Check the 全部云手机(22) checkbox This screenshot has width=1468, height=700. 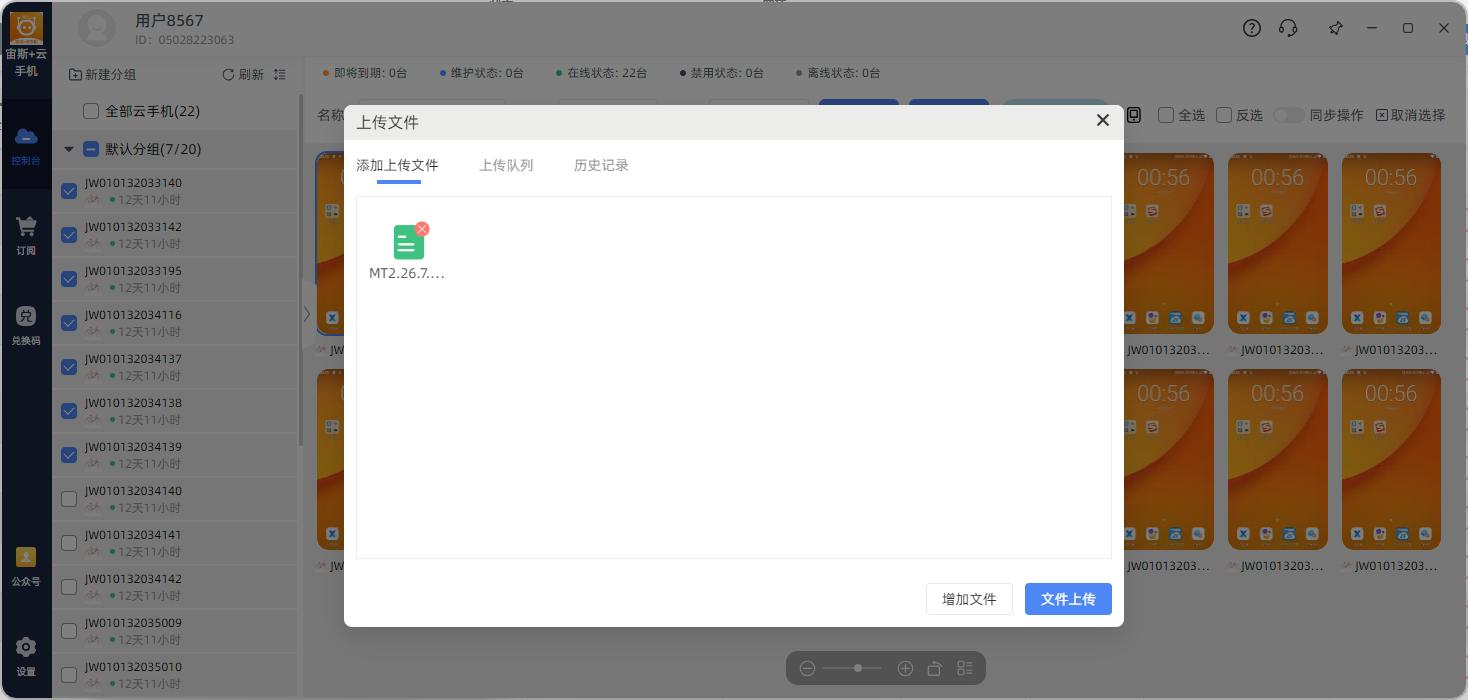coord(91,111)
